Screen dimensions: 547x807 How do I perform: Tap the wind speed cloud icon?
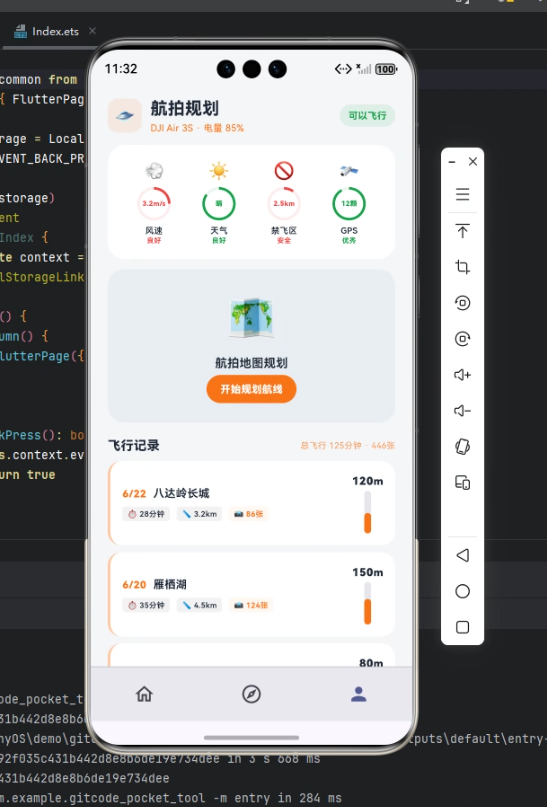coord(154,170)
